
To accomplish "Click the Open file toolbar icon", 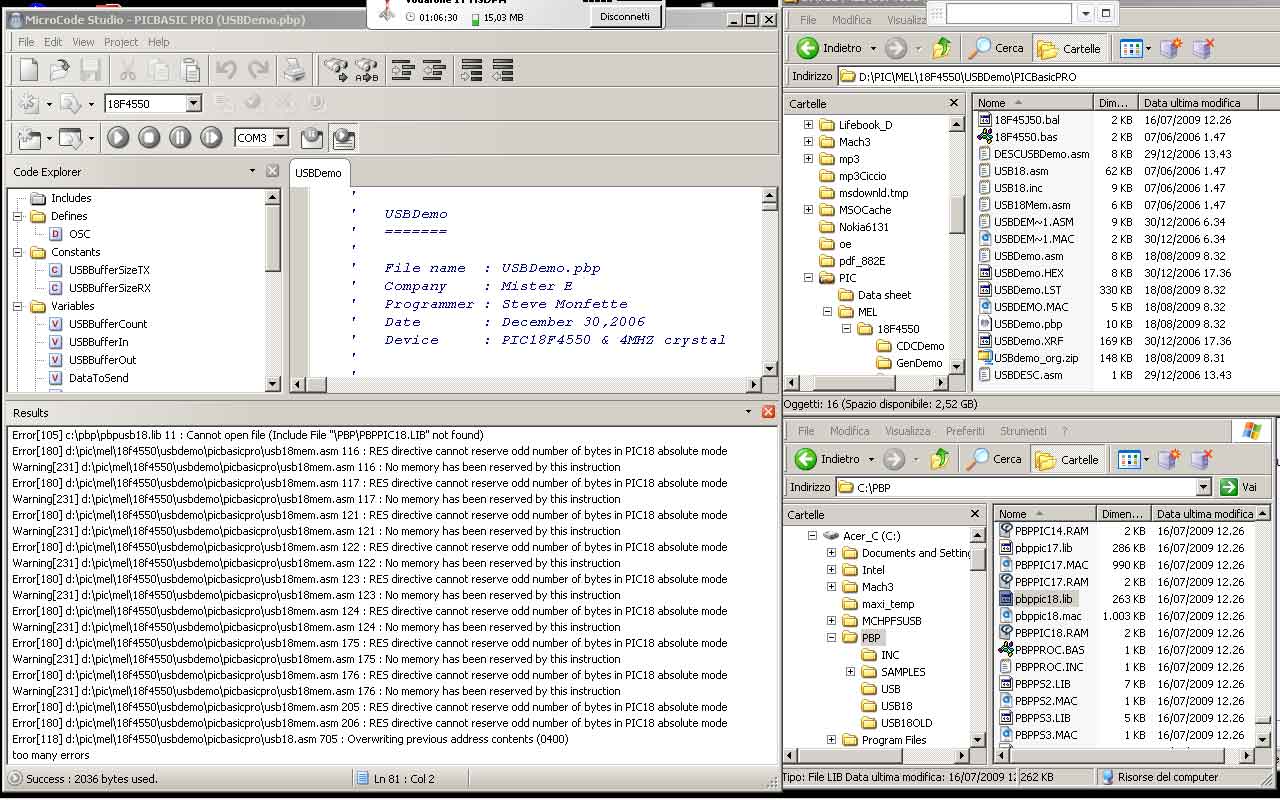I will (x=60, y=70).
